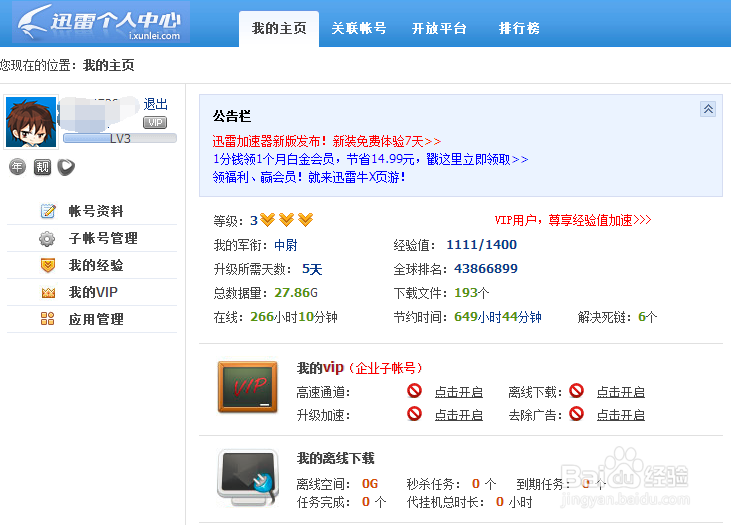The width and height of the screenshot is (731, 525).
Task: Click the 秒杀任务 count value
Action: 476,484
